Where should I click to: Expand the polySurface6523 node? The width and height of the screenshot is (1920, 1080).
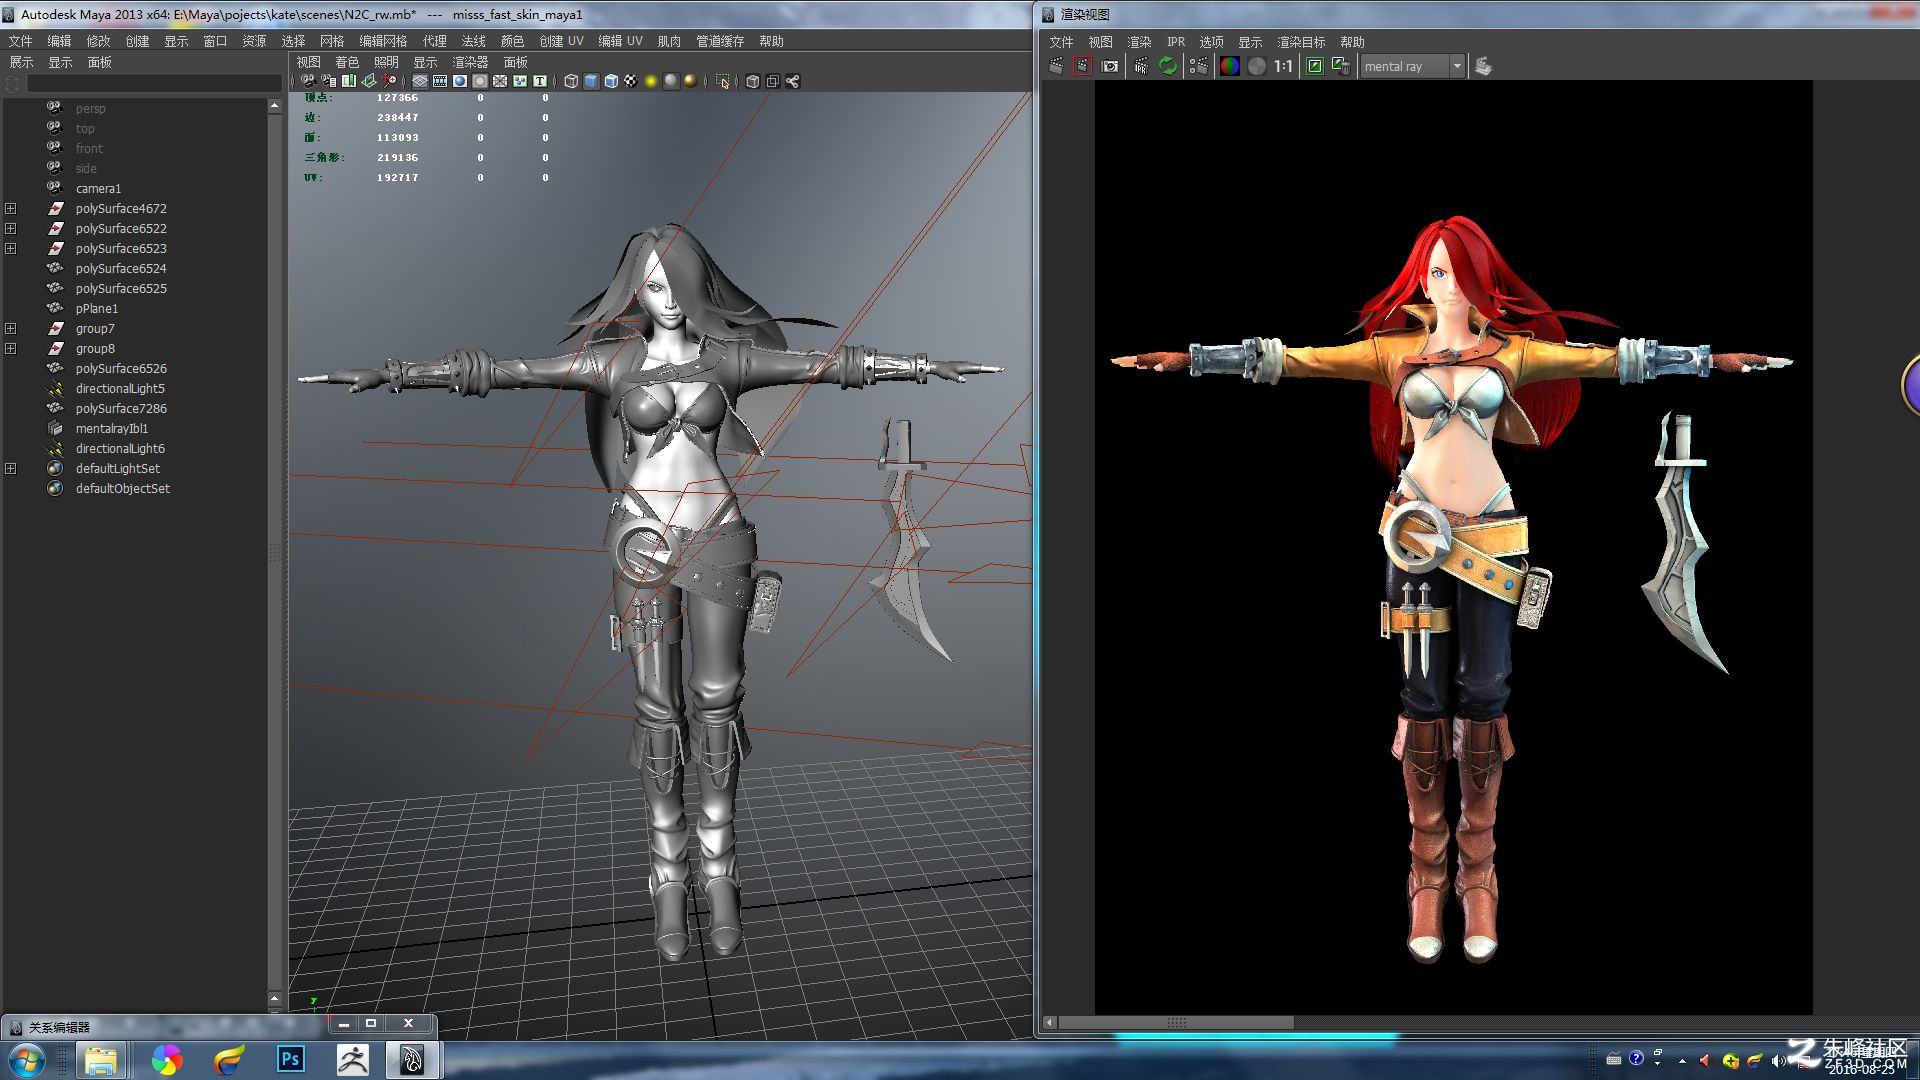[x=10, y=248]
